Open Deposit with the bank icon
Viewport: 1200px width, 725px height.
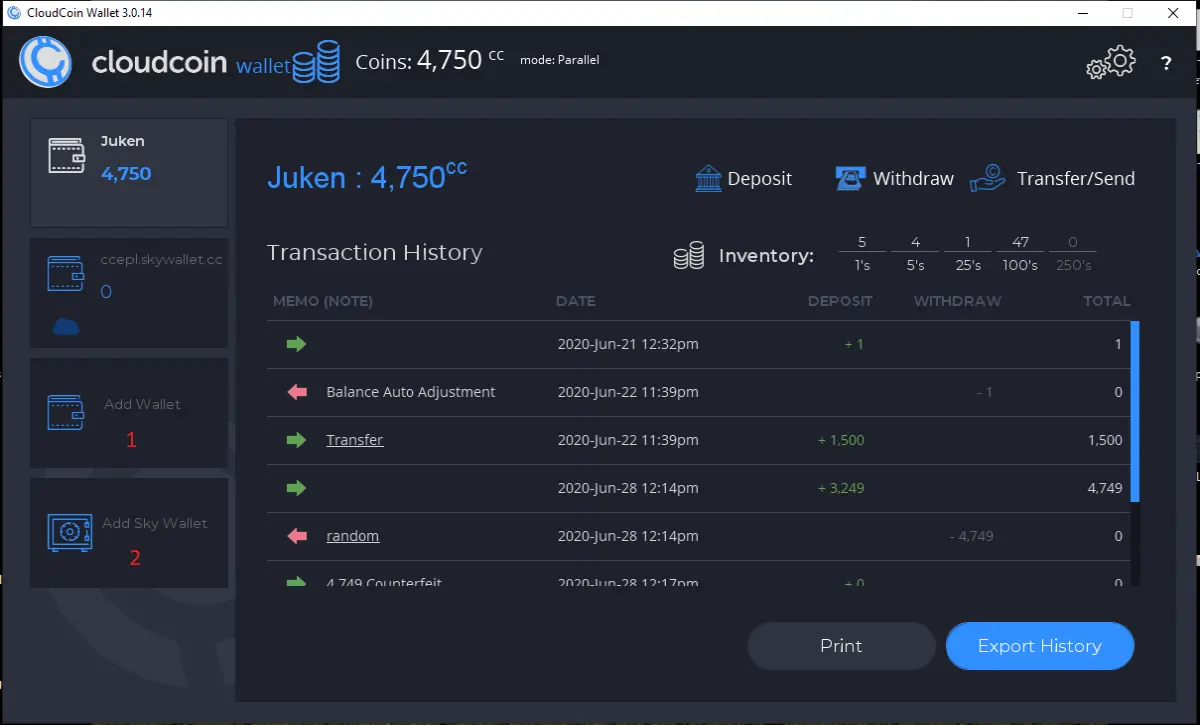tap(708, 179)
